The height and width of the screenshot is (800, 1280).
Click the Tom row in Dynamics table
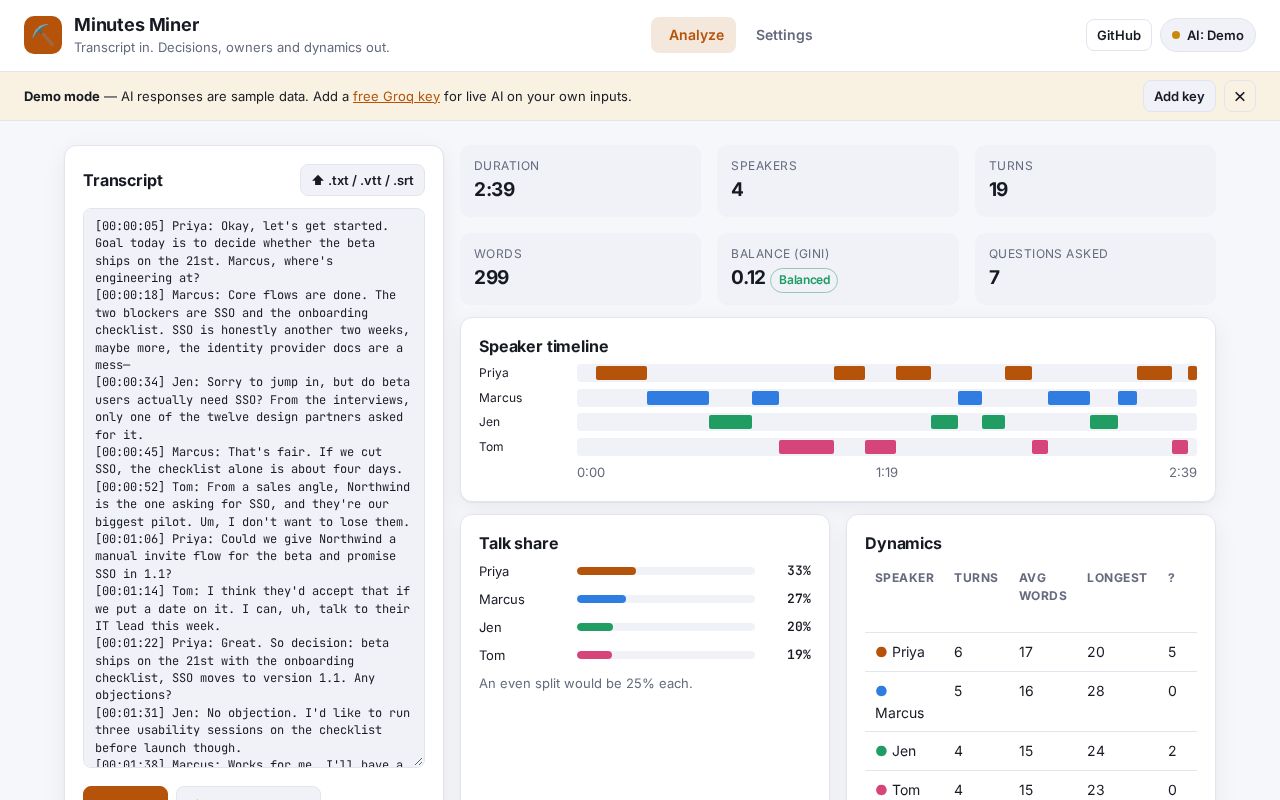click(x=1031, y=786)
